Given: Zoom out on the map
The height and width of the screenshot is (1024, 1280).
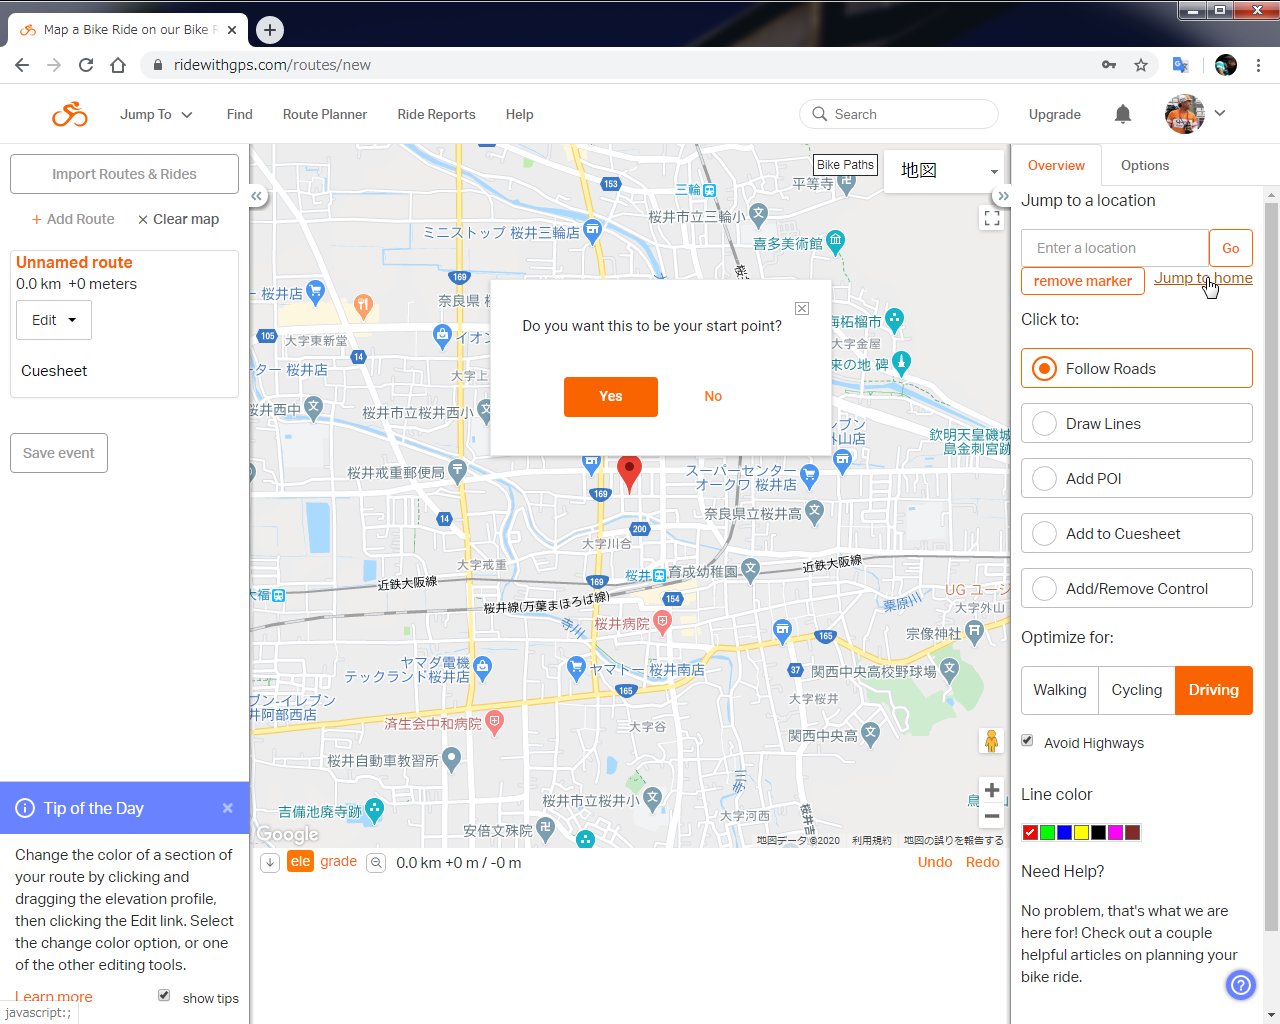Looking at the screenshot, I should click(991, 816).
